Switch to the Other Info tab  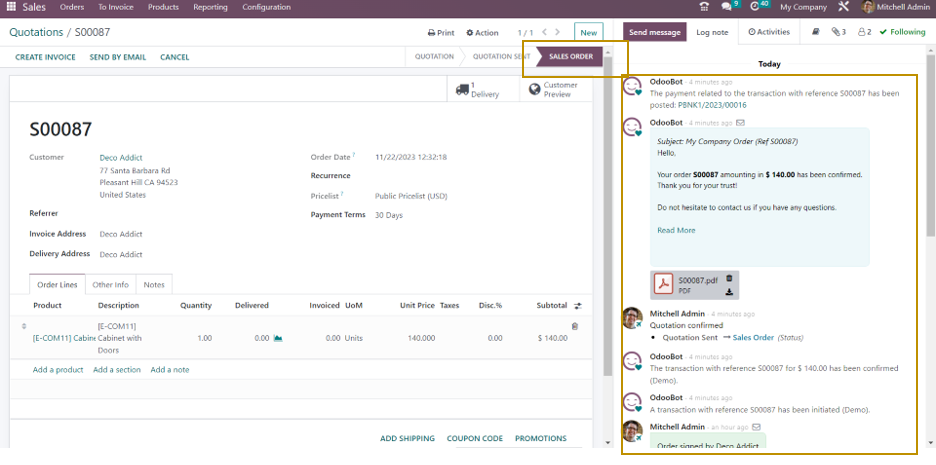pyautogui.click(x=110, y=285)
